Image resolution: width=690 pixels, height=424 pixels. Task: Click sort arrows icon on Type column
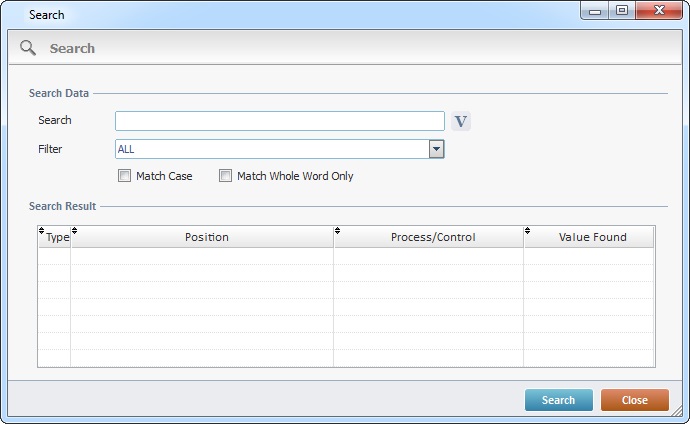coord(42,231)
